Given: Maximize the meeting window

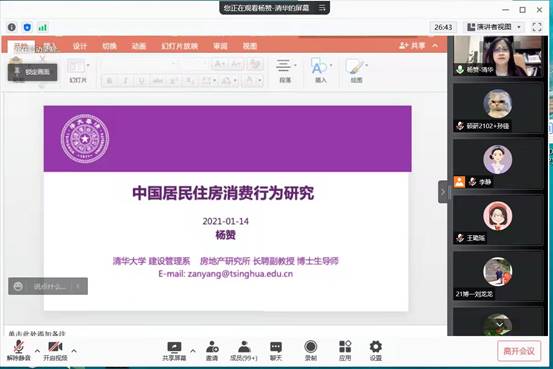Looking at the screenshot, I should click(x=522, y=10).
